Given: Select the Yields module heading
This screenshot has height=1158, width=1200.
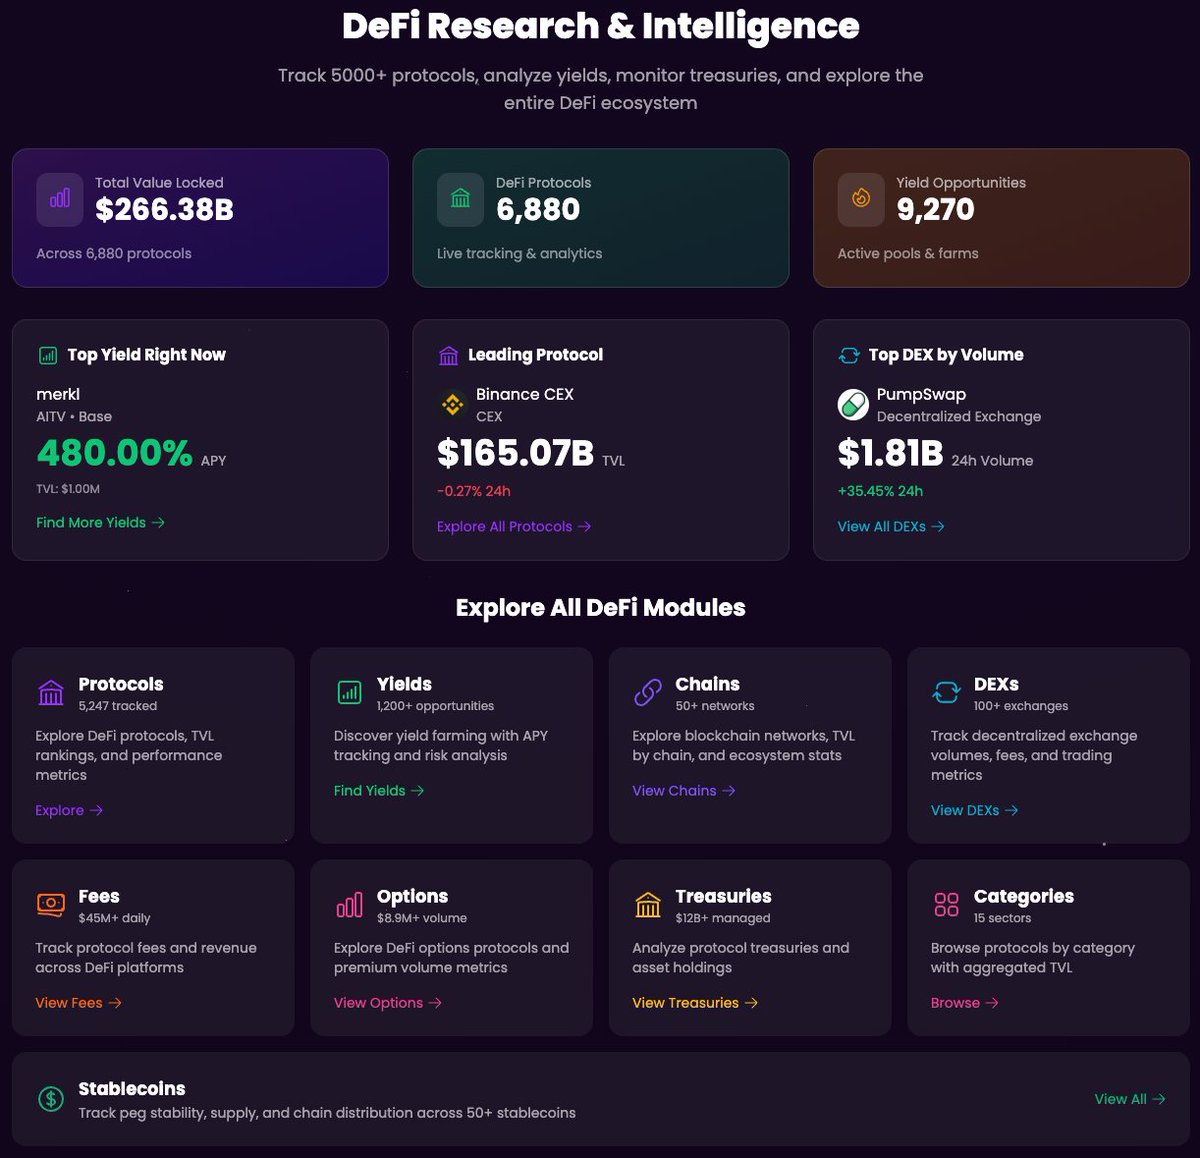Looking at the screenshot, I should coord(404,684).
